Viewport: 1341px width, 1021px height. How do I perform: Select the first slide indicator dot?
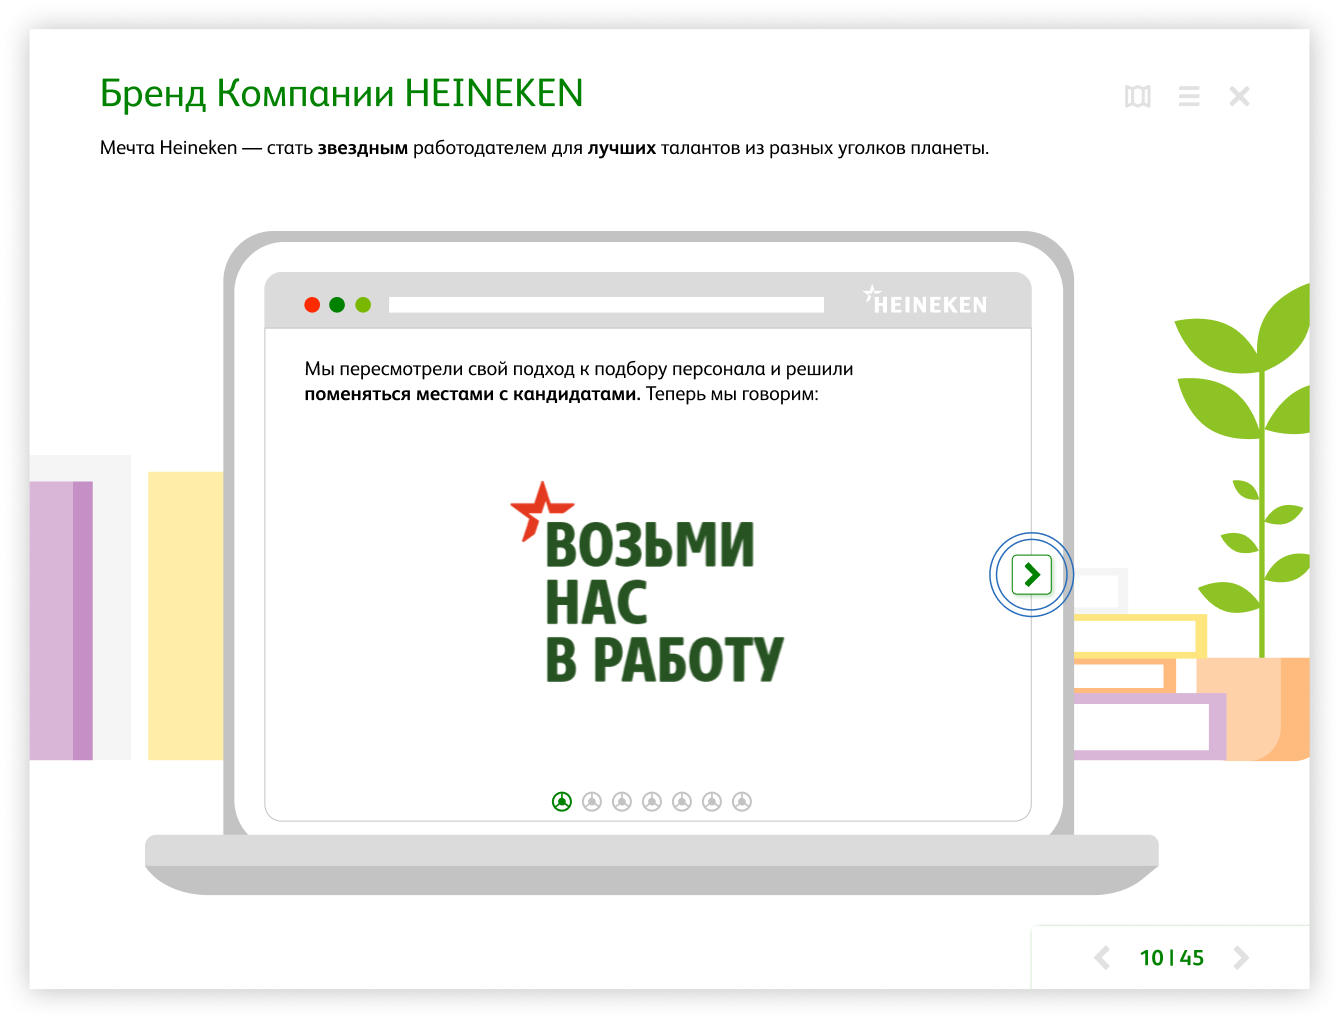562,801
